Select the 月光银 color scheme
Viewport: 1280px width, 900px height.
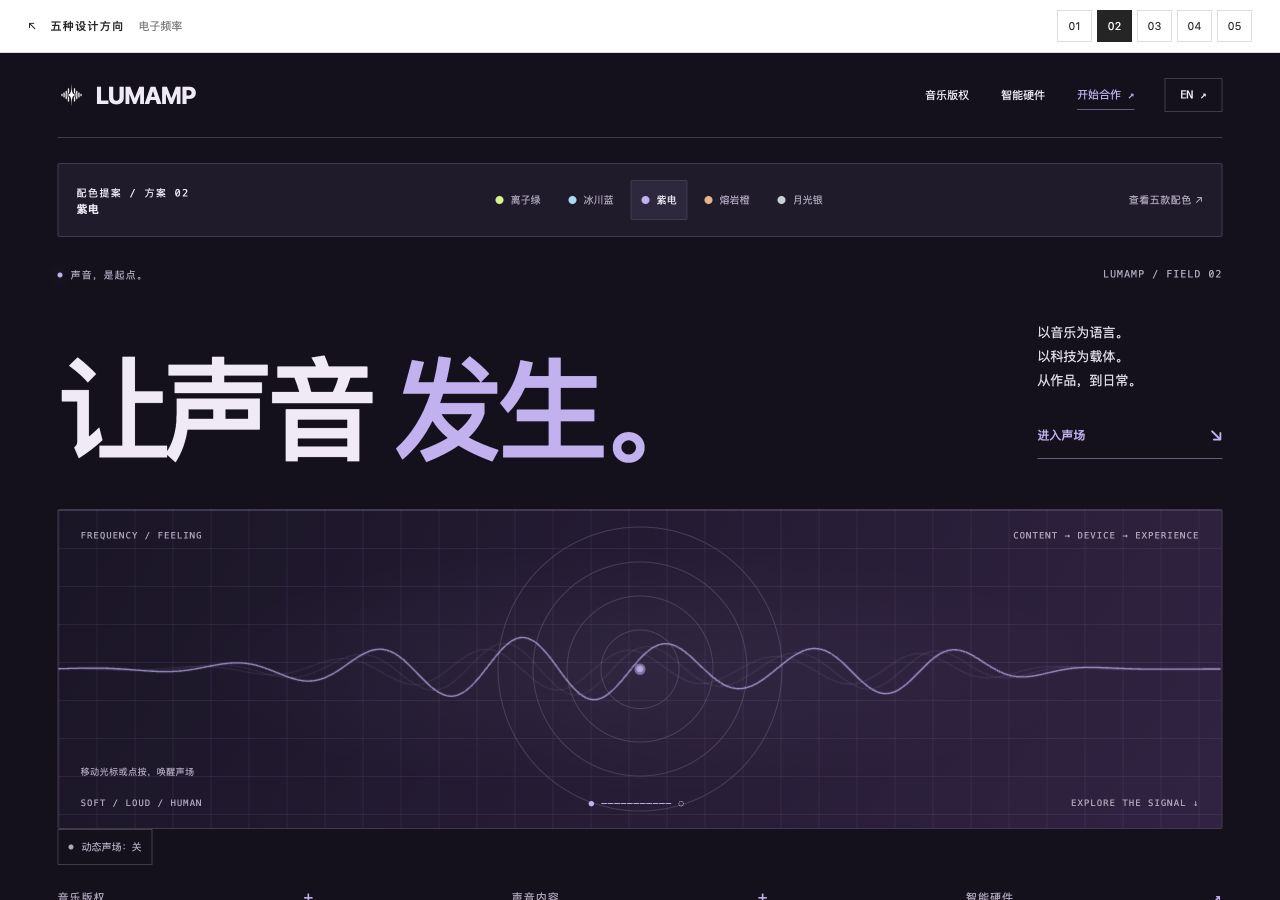click(800, 200)
